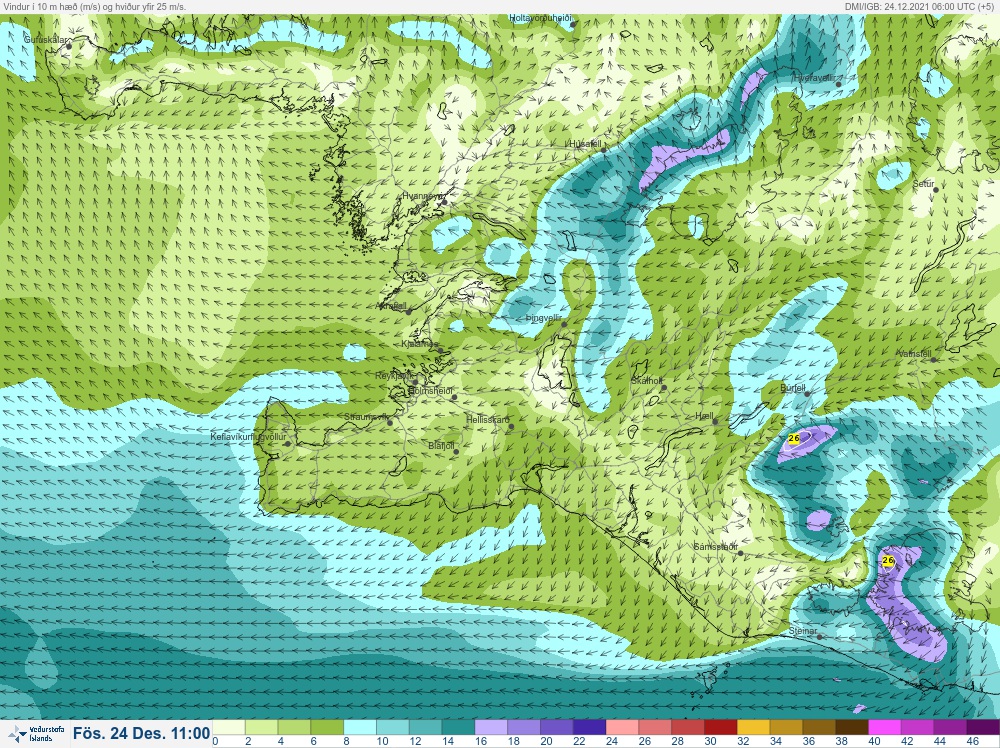Click the Þingvellir station label

pyautogui.click(x=544, y=318)
